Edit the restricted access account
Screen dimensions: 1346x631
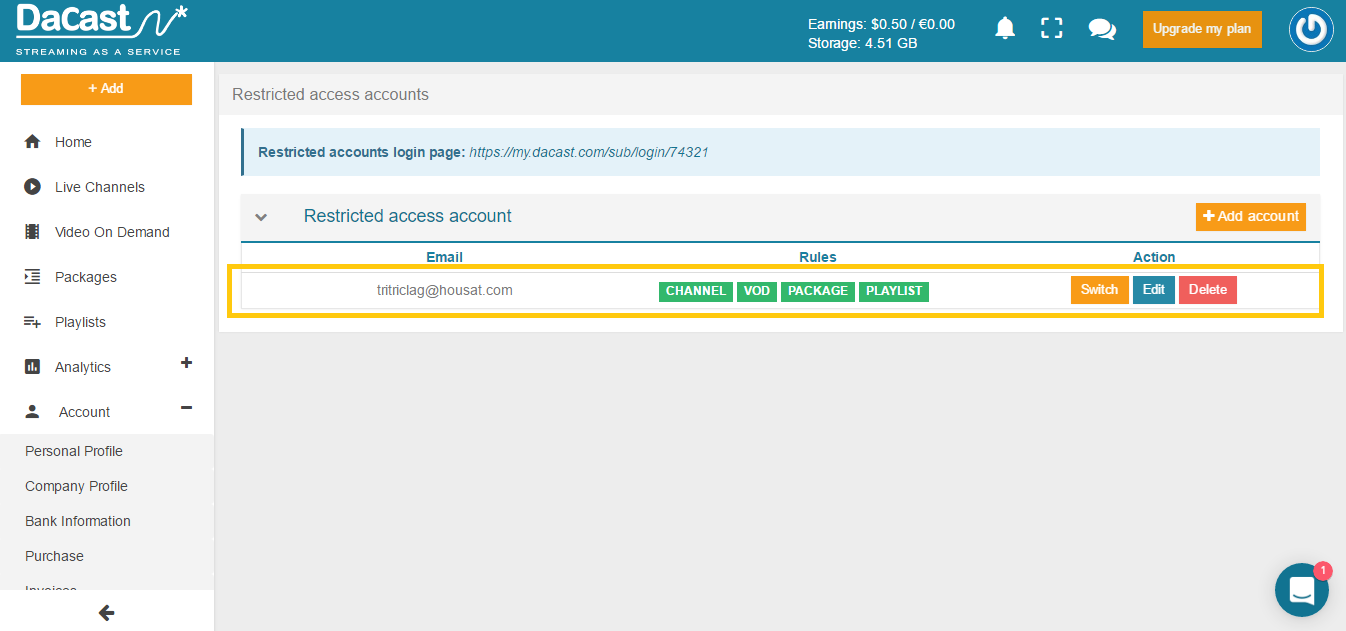pyautogui.click(x=1153, y=290)
